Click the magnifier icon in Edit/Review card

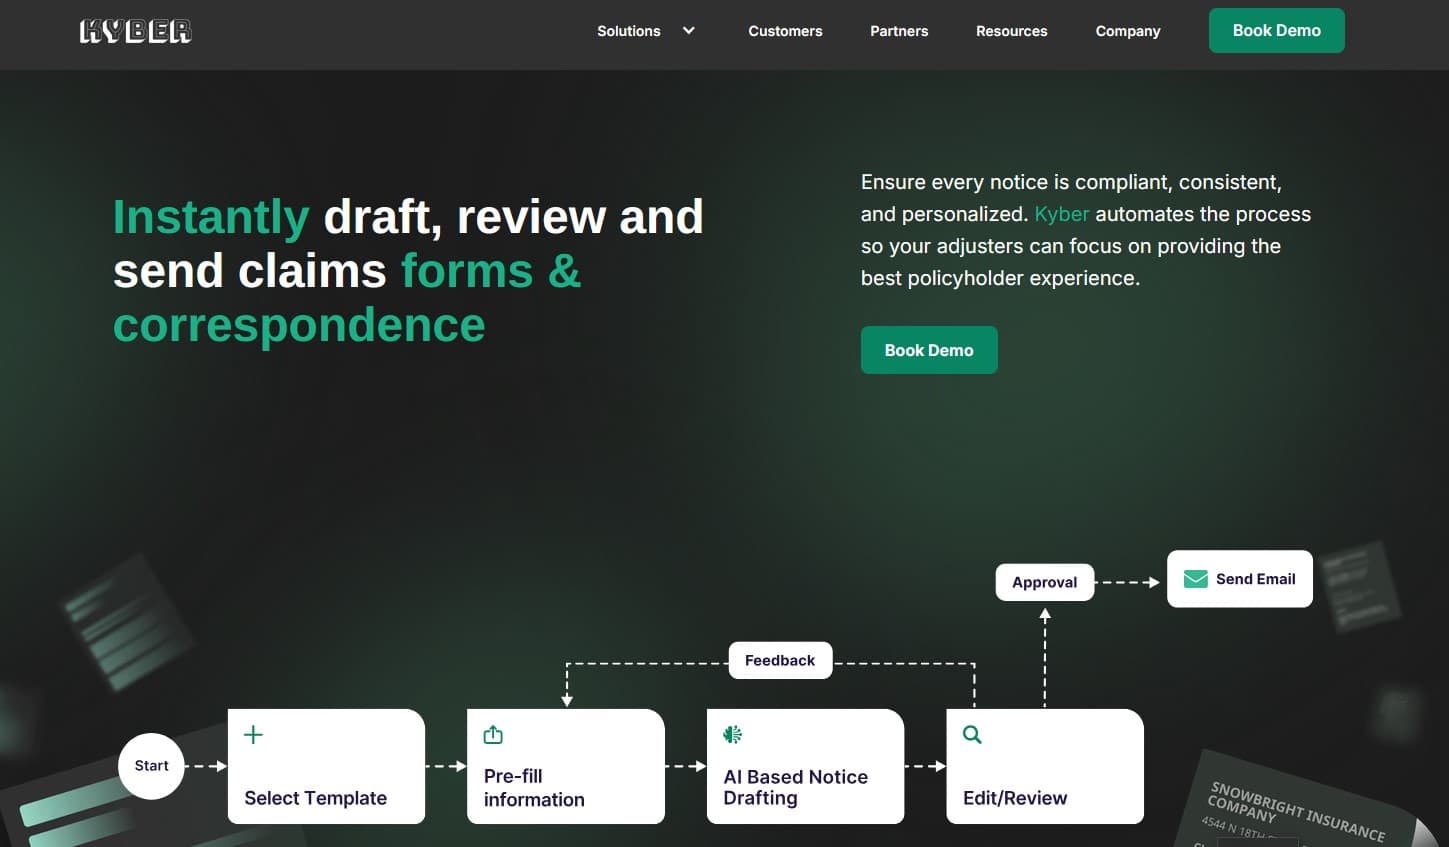click(x=972, y=735)
